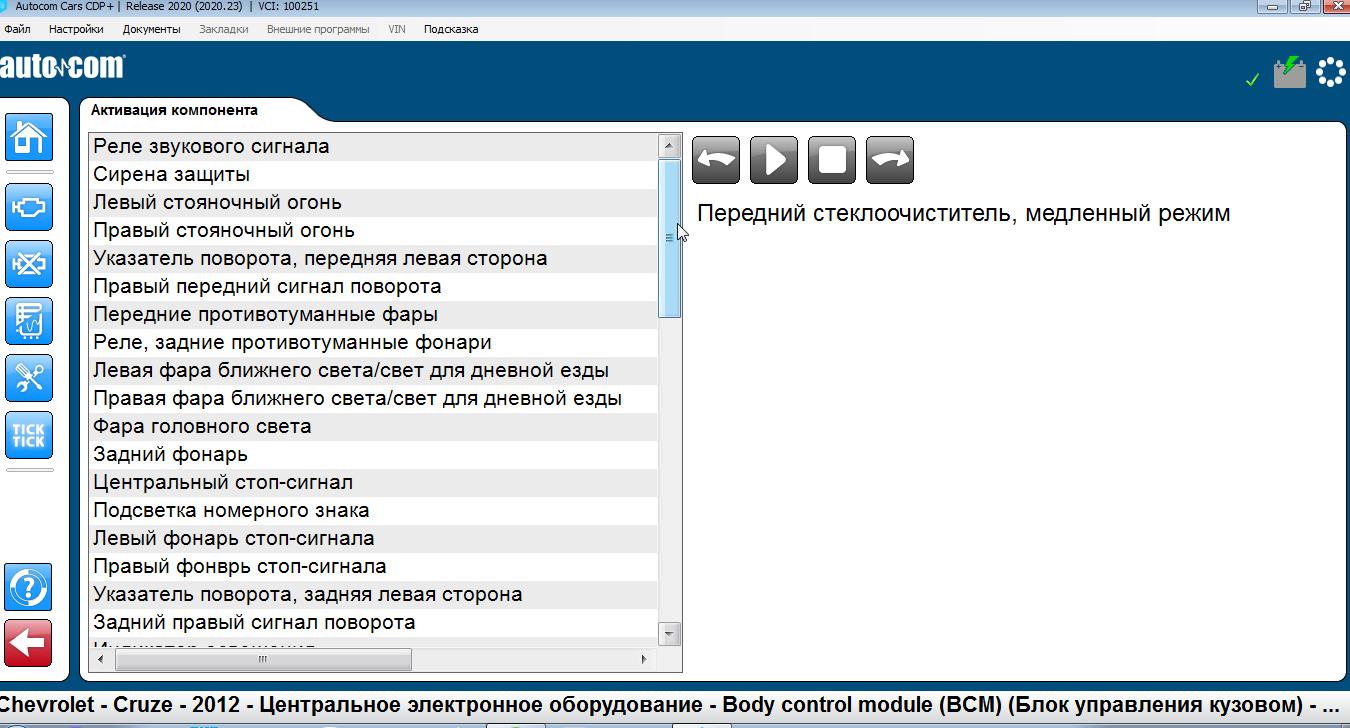Select Реле, задние противотуманные фонари

[374, 342]
